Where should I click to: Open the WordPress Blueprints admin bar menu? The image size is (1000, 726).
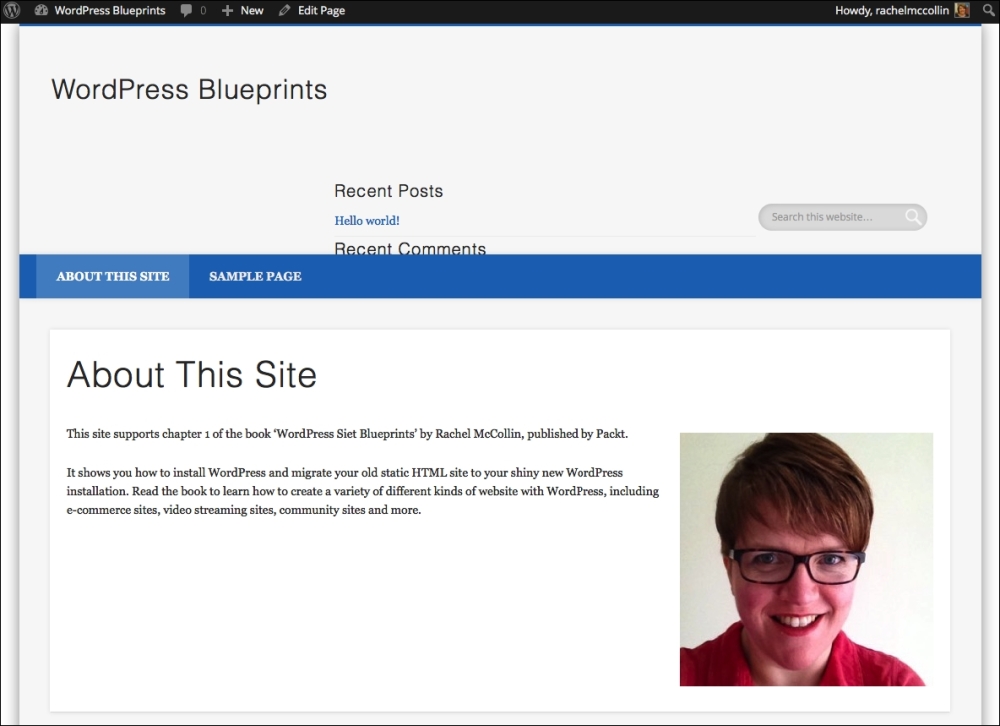[x=110, y=10]
